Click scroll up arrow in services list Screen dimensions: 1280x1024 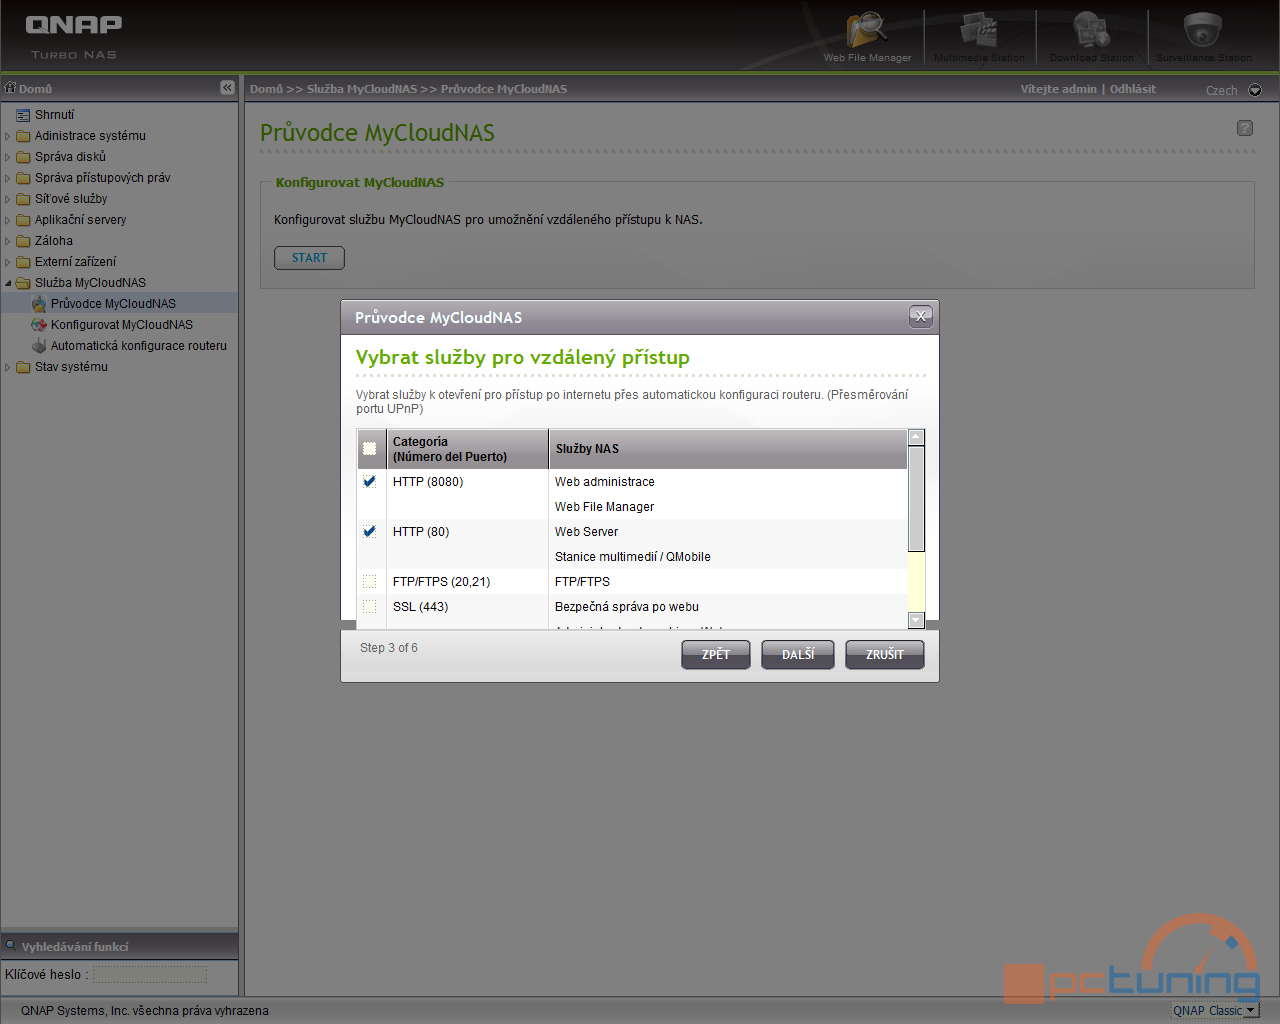tap(916, 438)
